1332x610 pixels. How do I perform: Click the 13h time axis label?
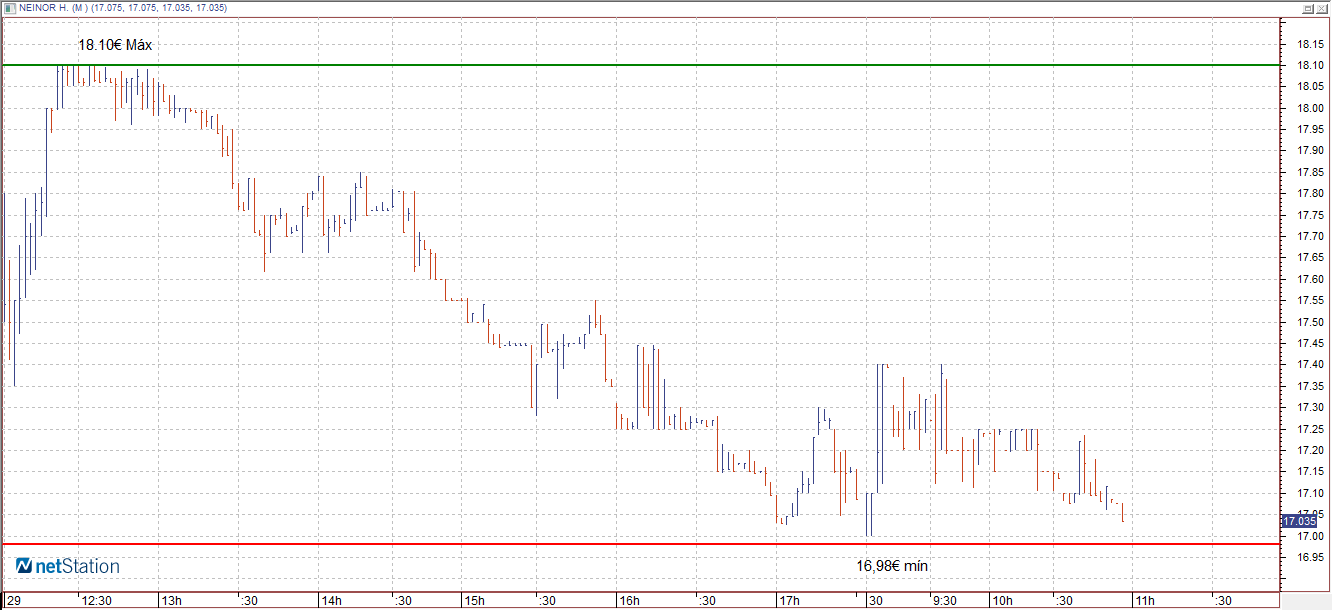pyautogui.click(x=172, y=601)
